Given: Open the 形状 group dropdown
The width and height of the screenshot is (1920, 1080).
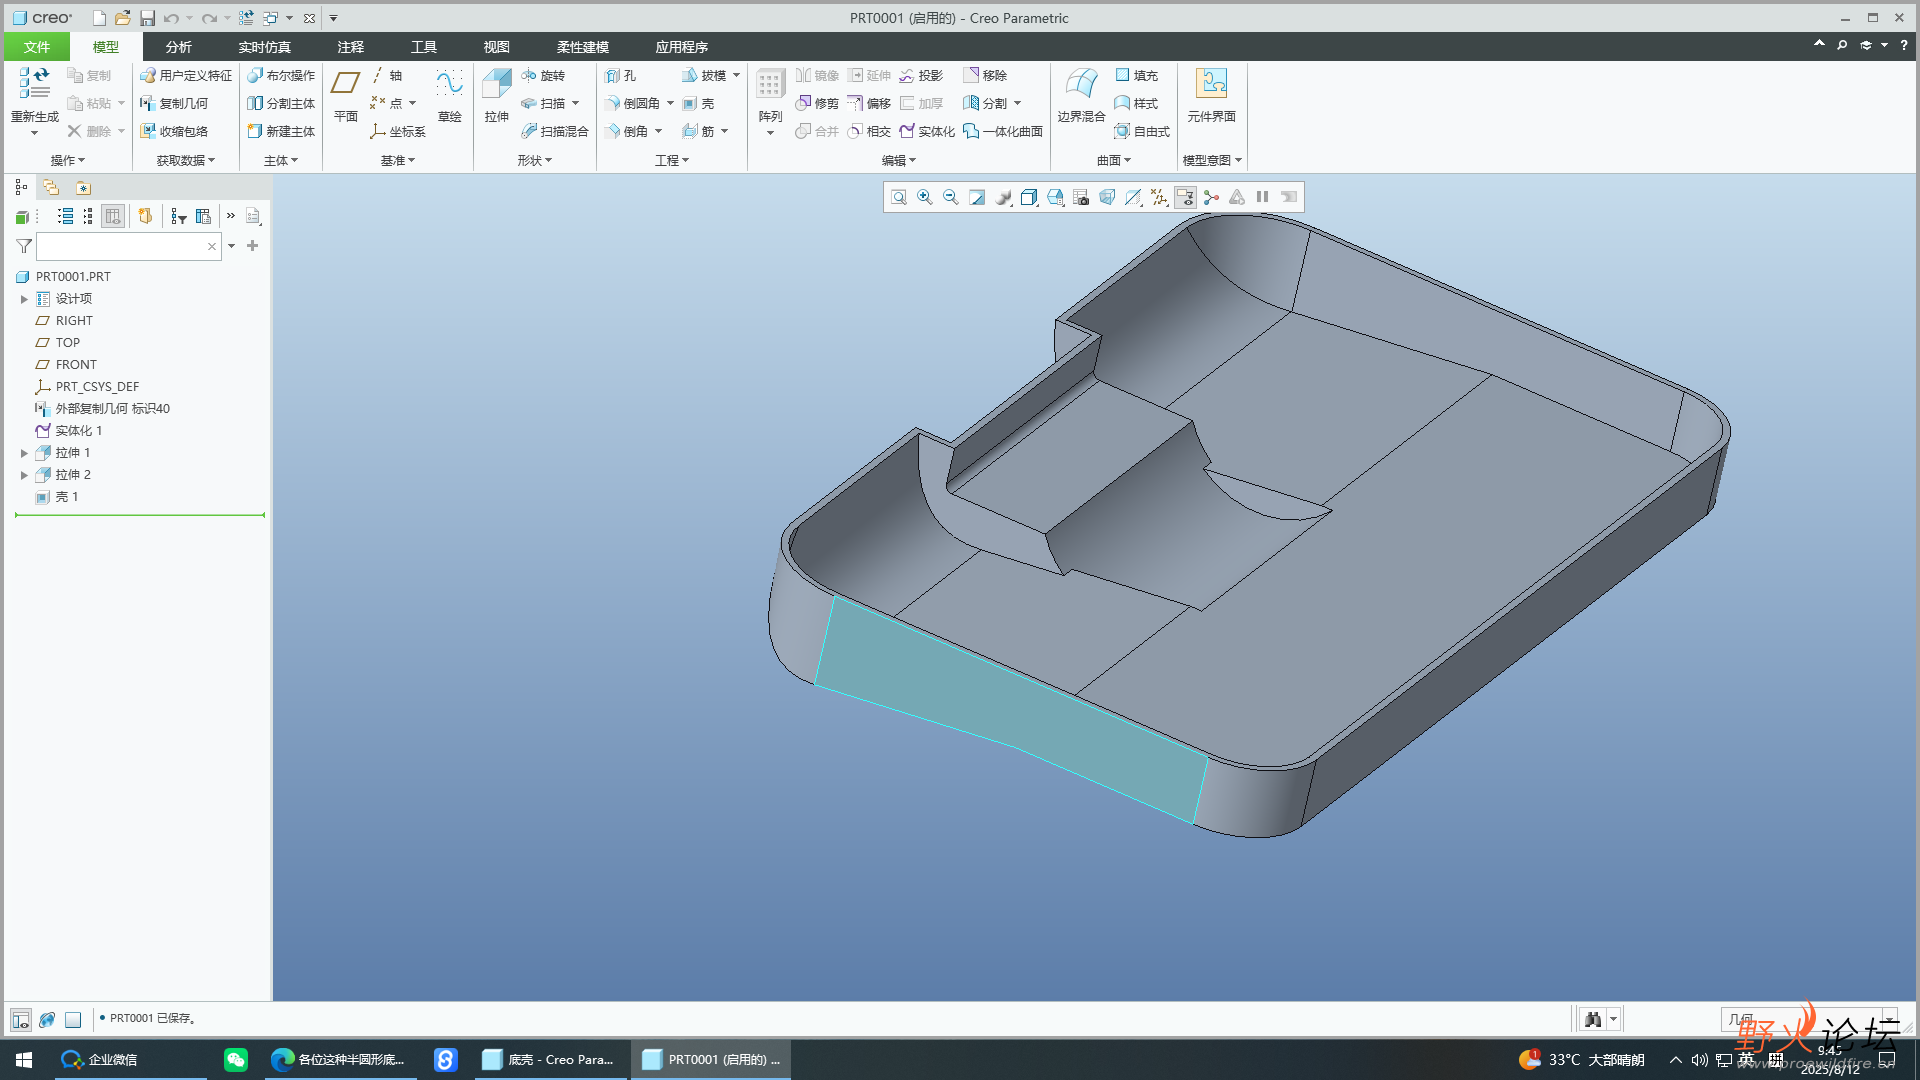Looking at the screenshot, I should (535, 160).
